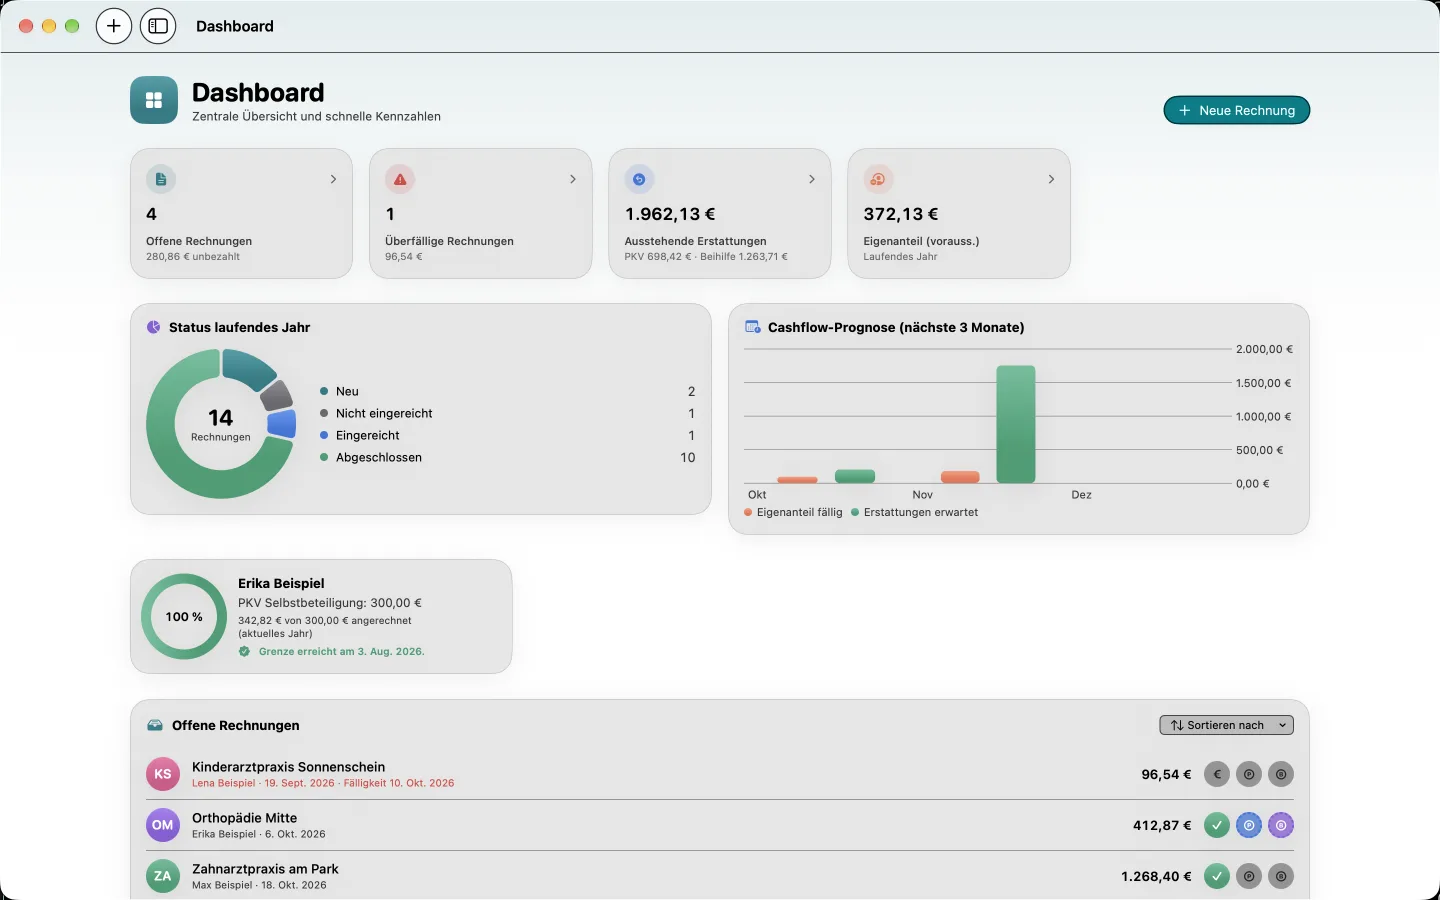The height and width of the screenshot is (900, 1440).
Task: Toggle the P status on the 96,54 € row
Action: click(x=1249, y=774)
